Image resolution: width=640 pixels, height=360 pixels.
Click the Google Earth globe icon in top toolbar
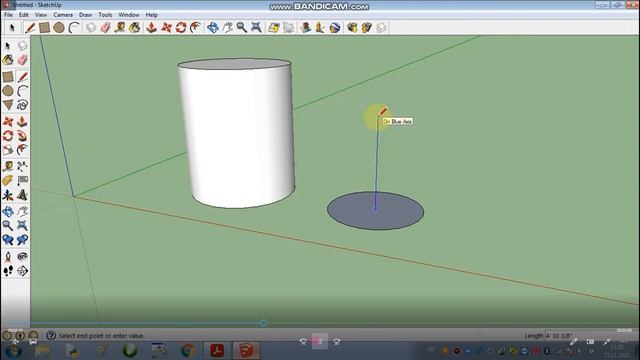335,27
